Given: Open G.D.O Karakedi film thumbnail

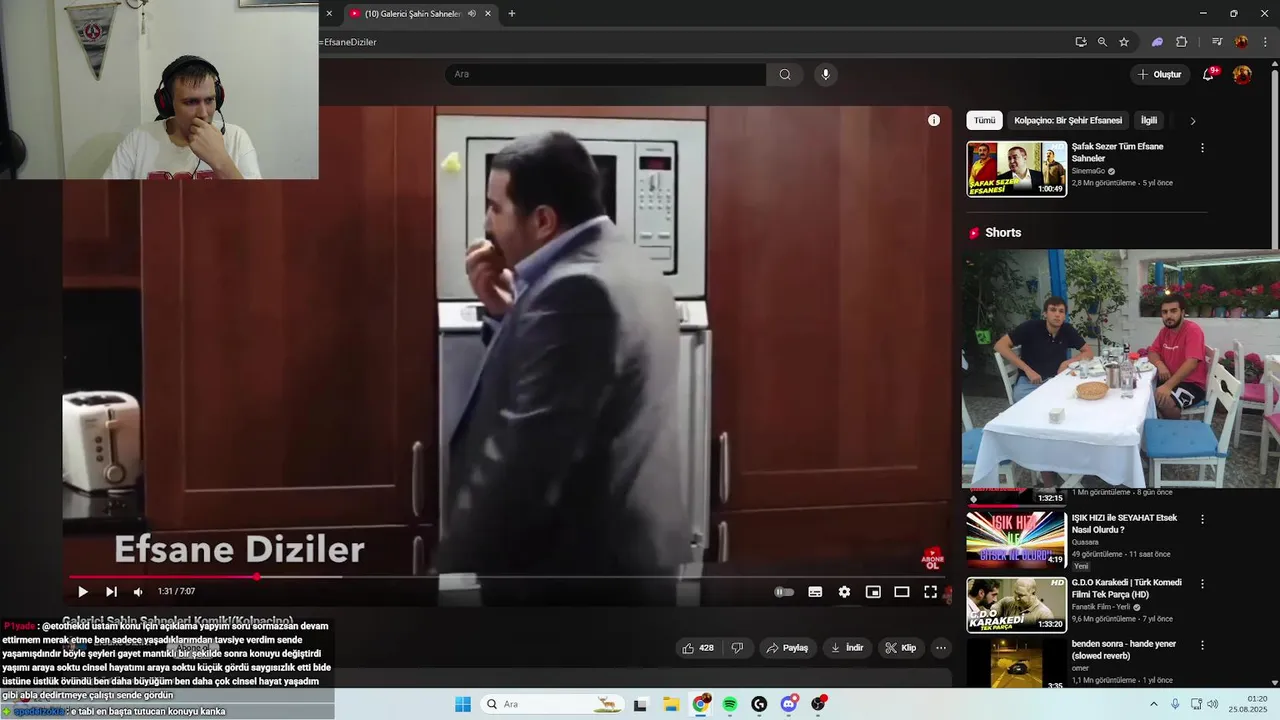Looking at the screenshot, I should coord(1016,605).
